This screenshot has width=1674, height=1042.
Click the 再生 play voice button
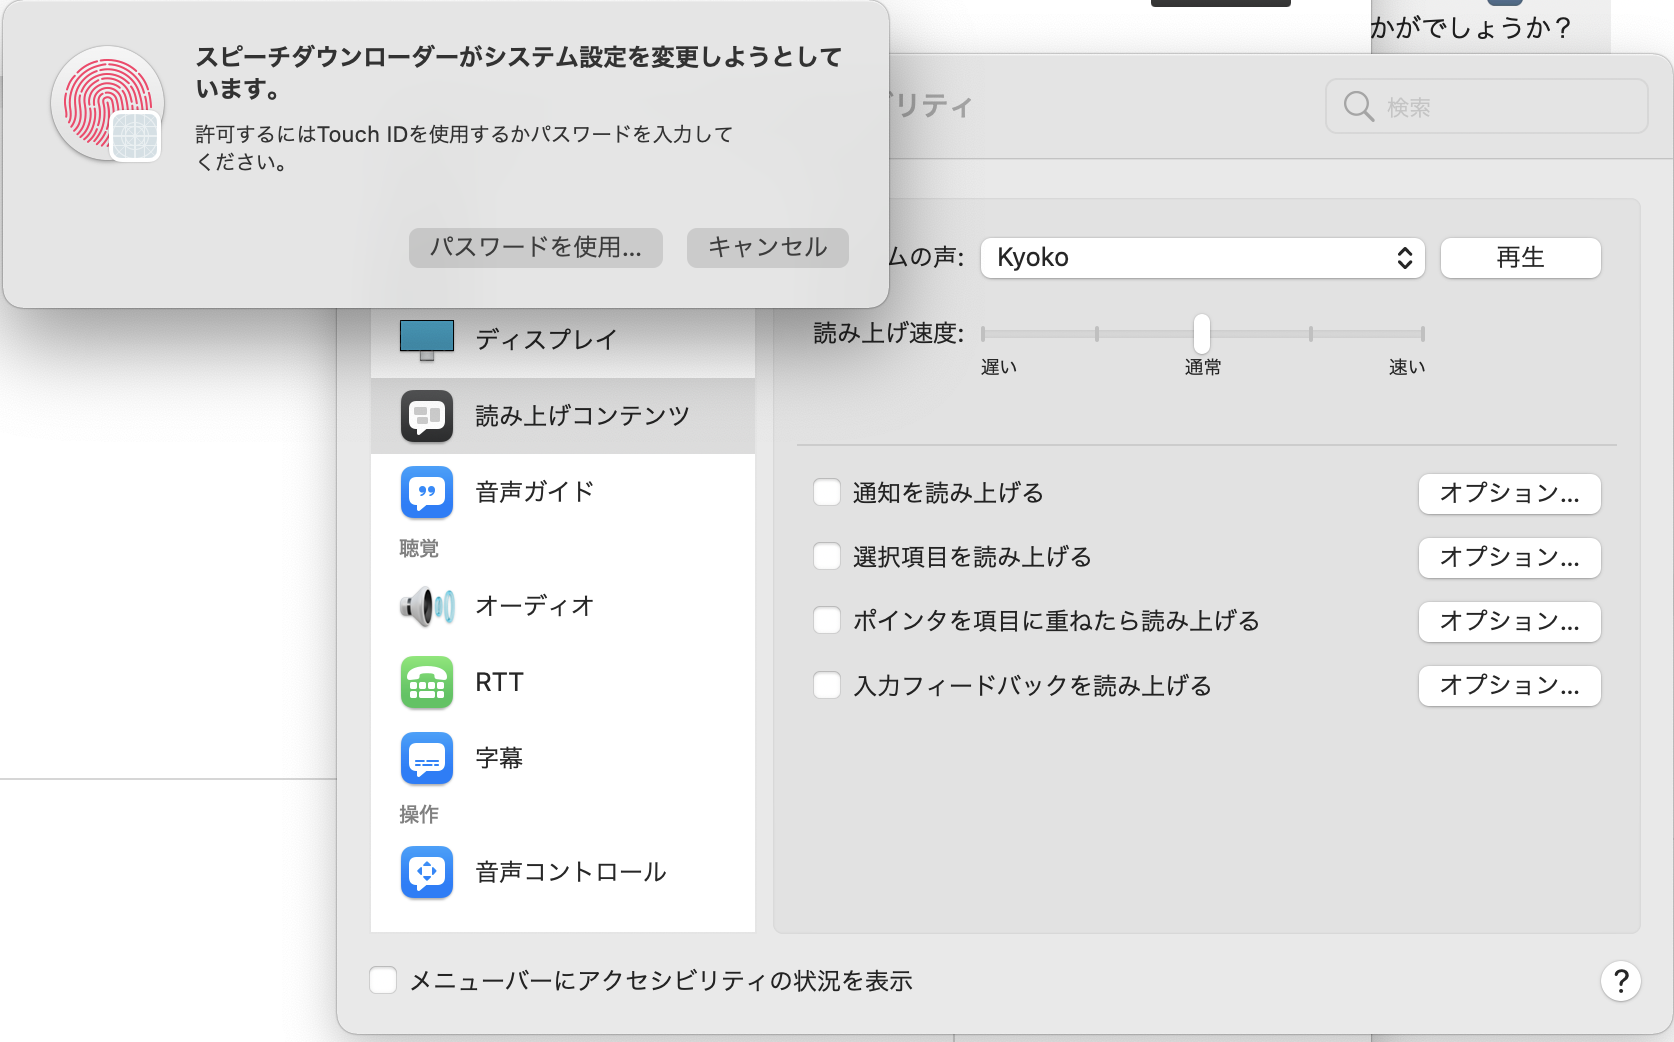(x=1520, y=258)
